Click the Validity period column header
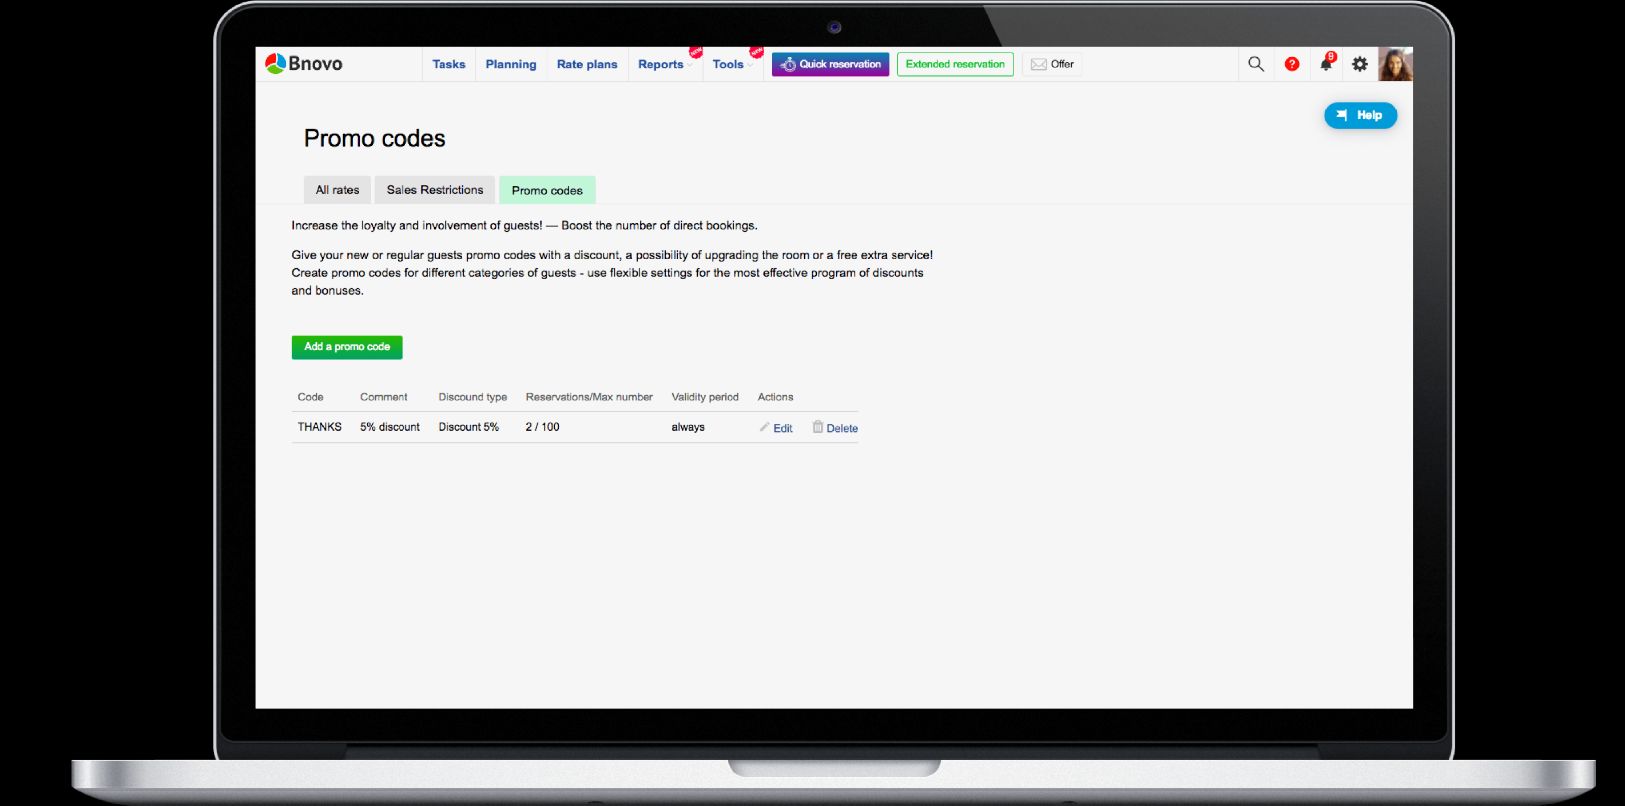 pos(705,397)
